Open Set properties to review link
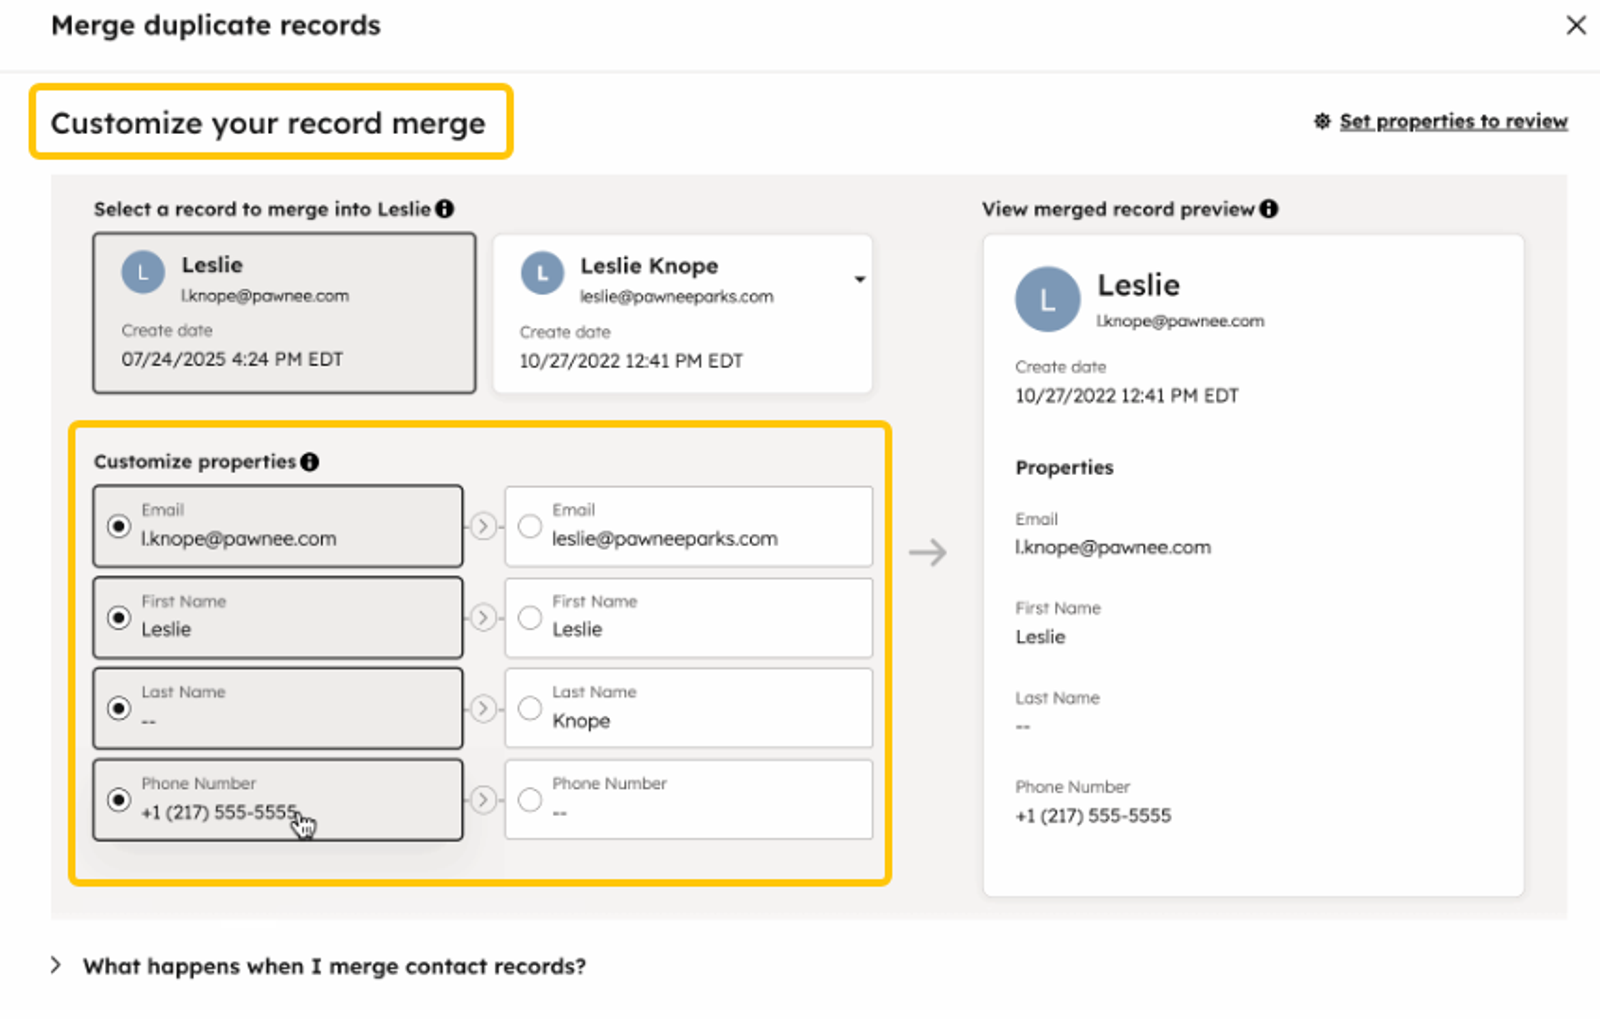Image resolution: width=1600 pixels, height=1019 pixels. [x=1453, y=121]
